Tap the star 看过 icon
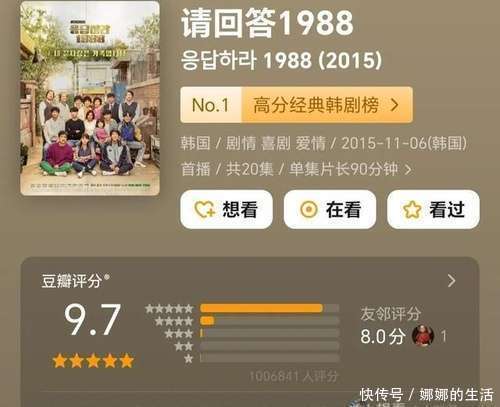Image resolution: width=500 pixels, height=407 pixels. point(412,210)
